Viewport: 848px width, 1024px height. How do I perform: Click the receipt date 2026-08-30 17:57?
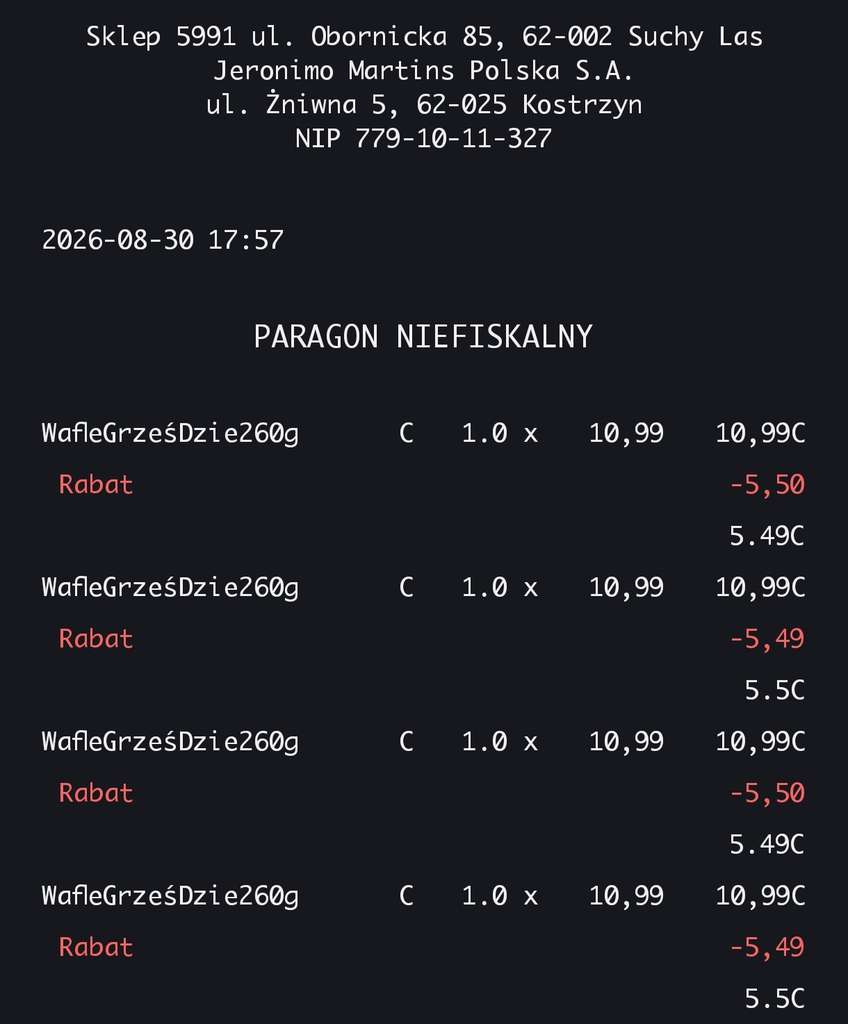point(163,240)
